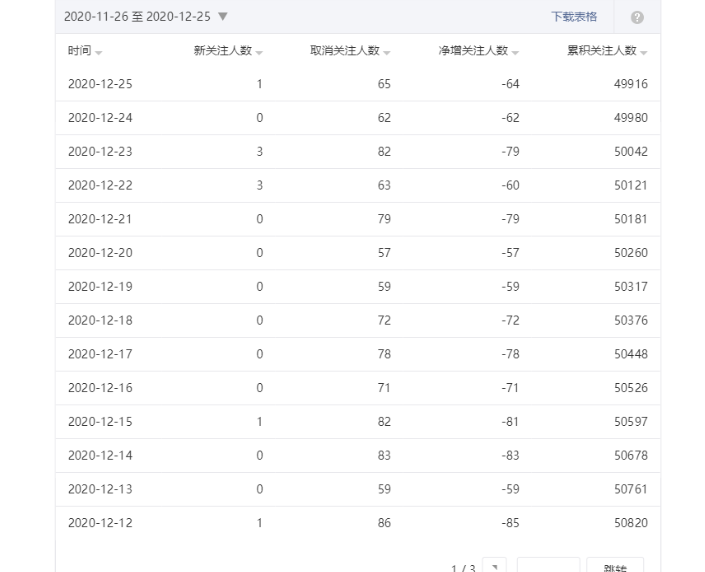Screen dimensions: 705x572
Task: Click the date cell 2020-12-18
Action: [100, 320]
